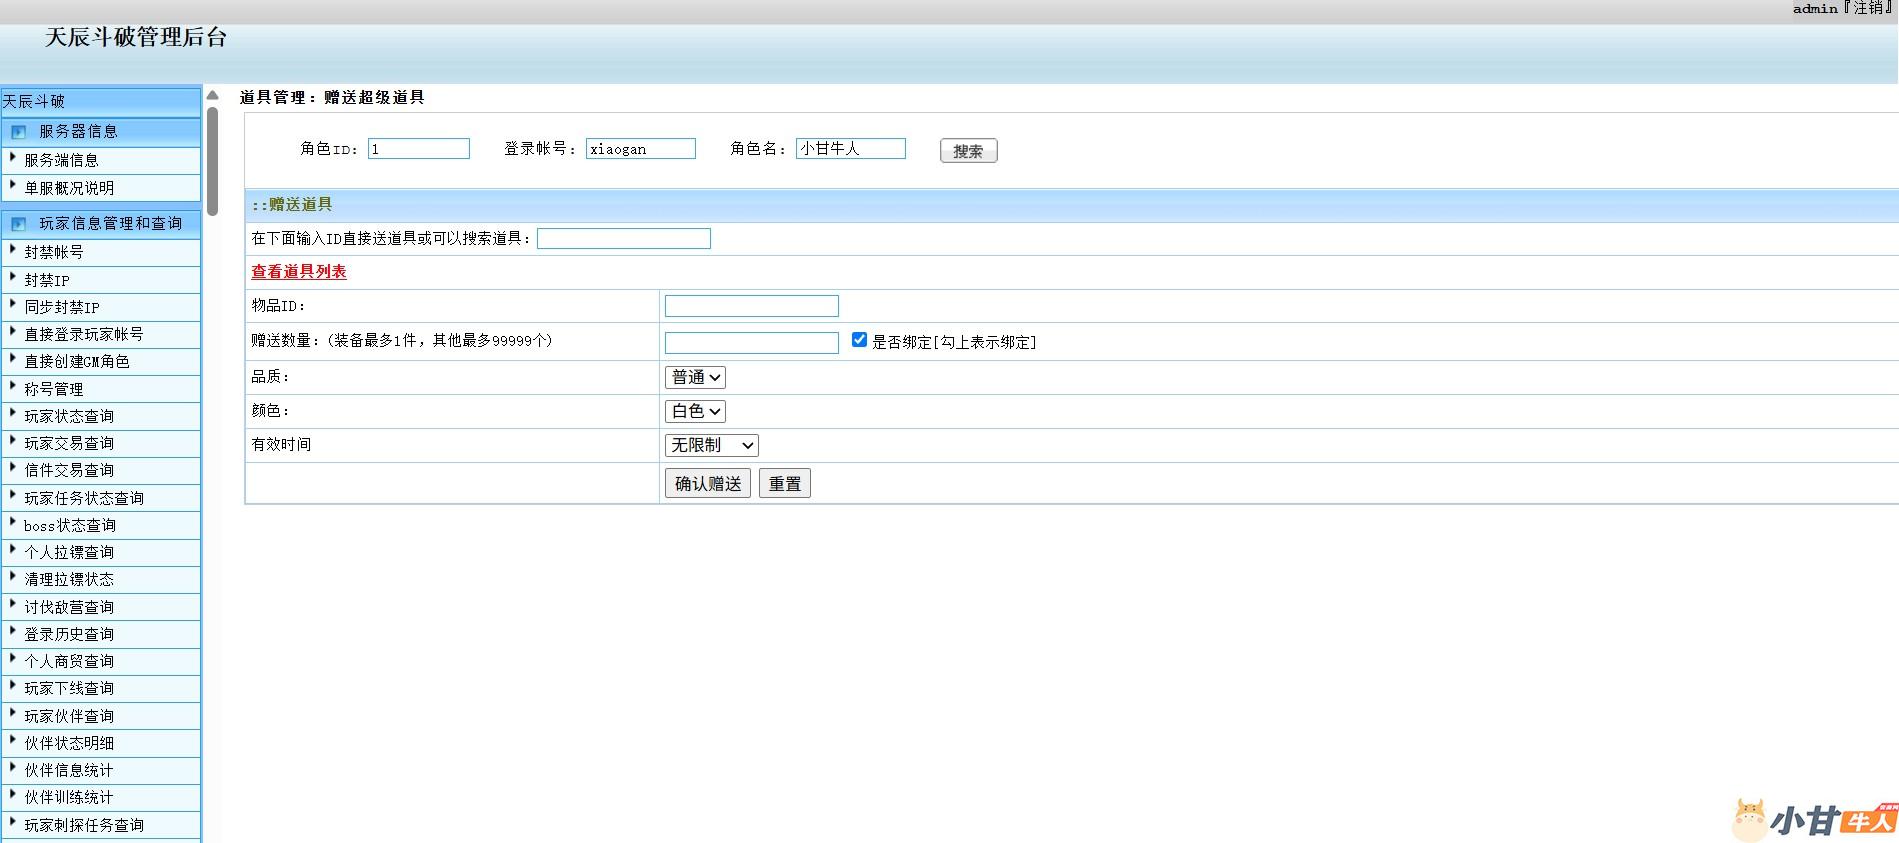Click the arrow icon beside boss状态查询

pyautogui.click(x=13, y=523)
